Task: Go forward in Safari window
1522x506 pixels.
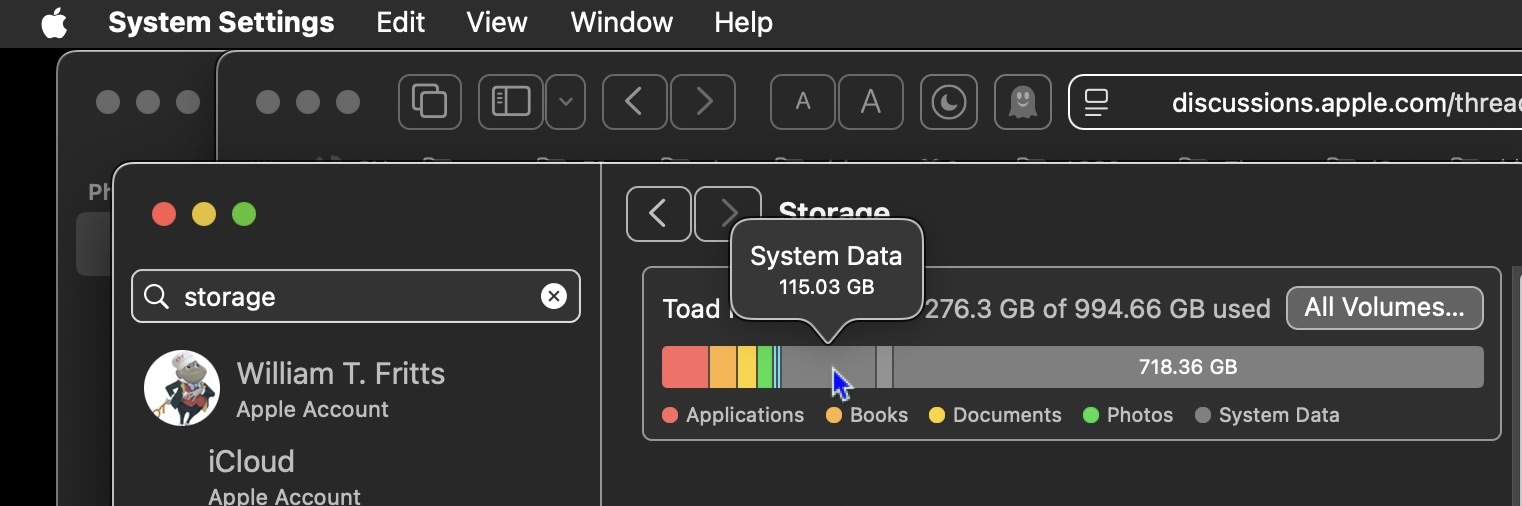Action: [703, 102]
